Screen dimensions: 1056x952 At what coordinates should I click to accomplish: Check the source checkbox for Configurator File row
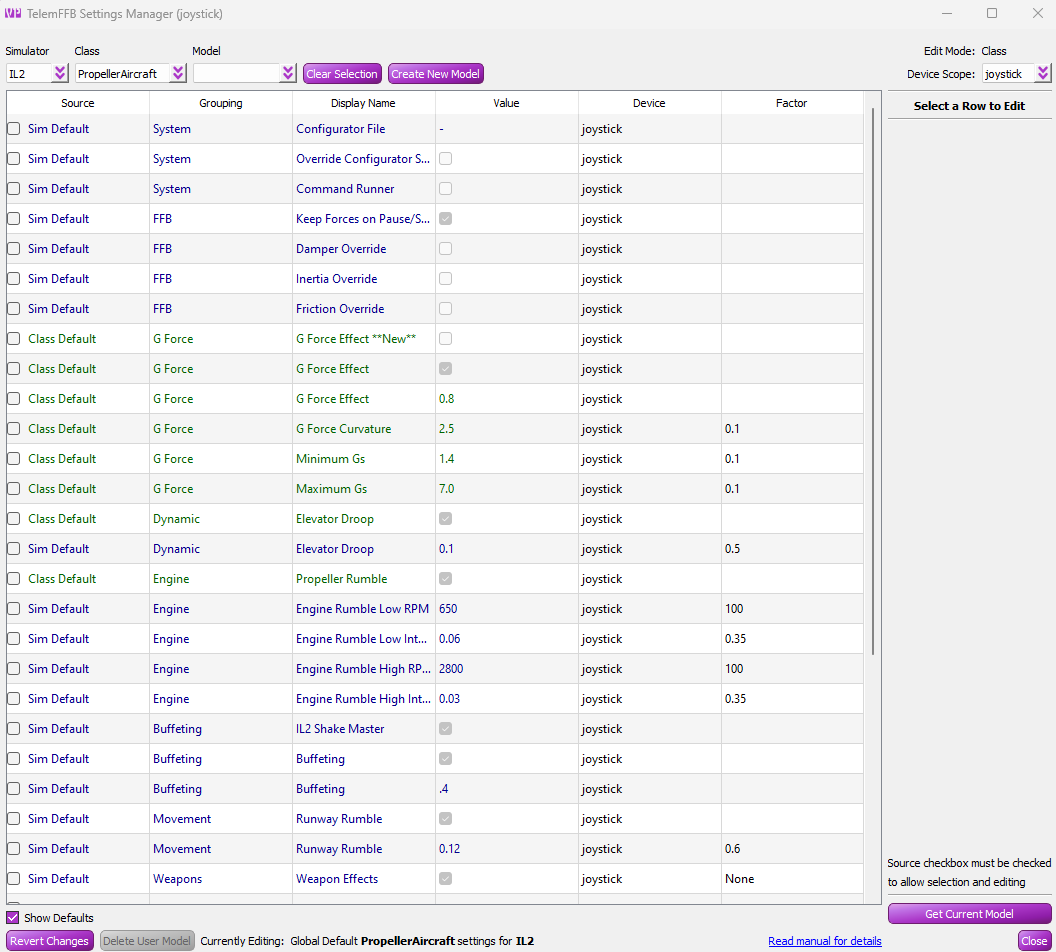[14, 129]
